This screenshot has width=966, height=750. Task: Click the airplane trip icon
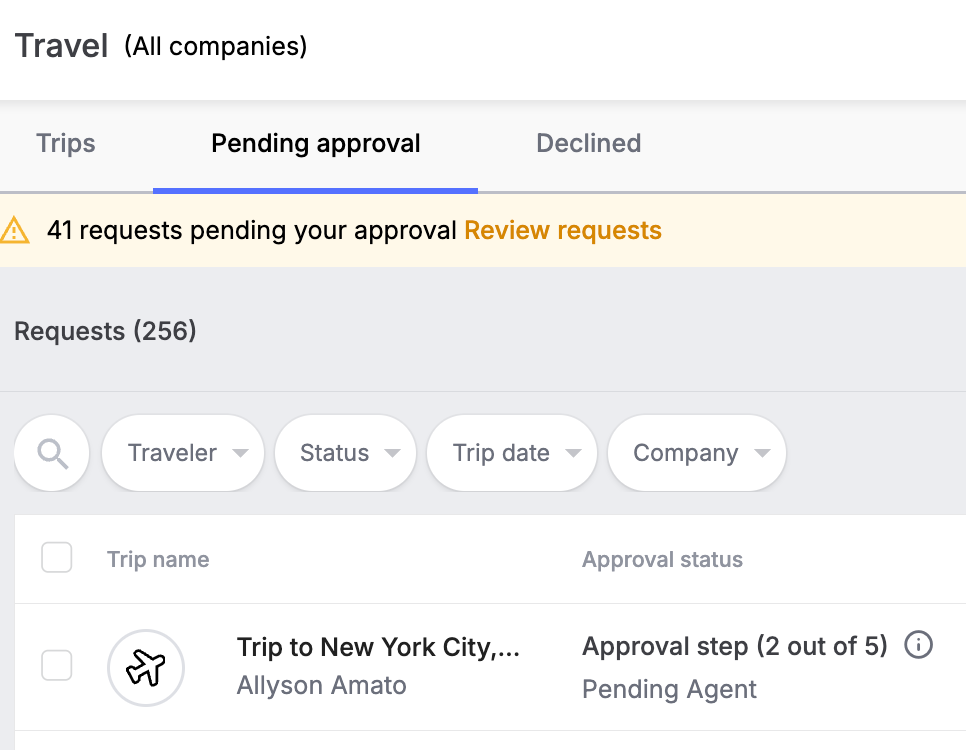click(146, 667)
